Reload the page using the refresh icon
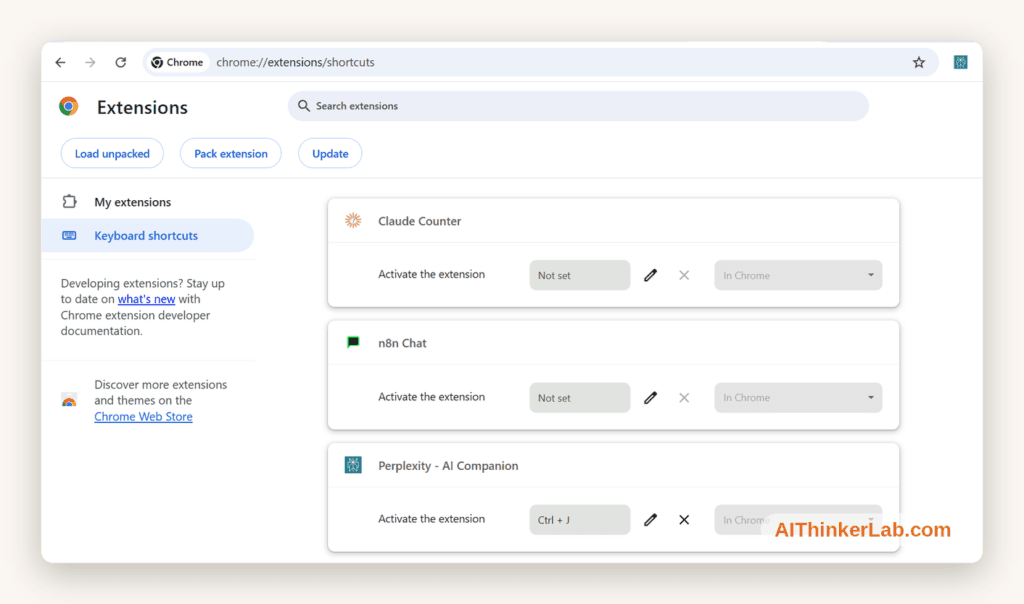 [x=121, y=62]
